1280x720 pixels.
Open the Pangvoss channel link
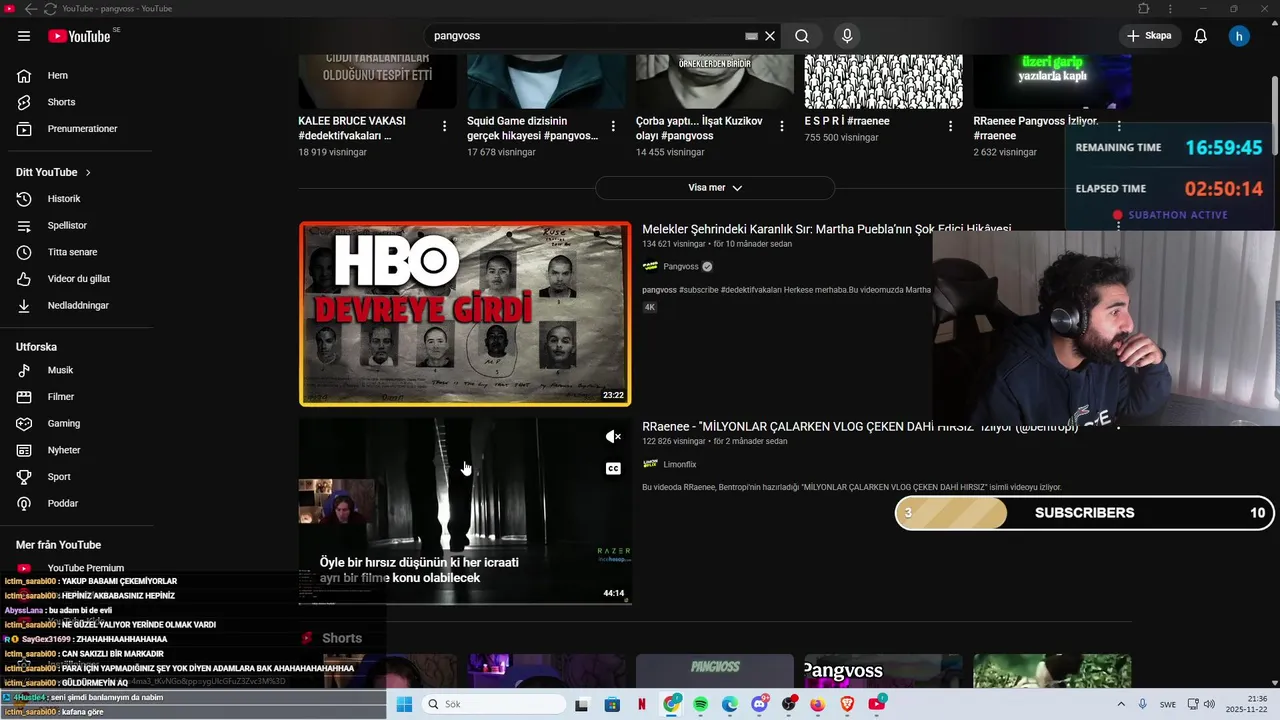(x=681, y=267)
